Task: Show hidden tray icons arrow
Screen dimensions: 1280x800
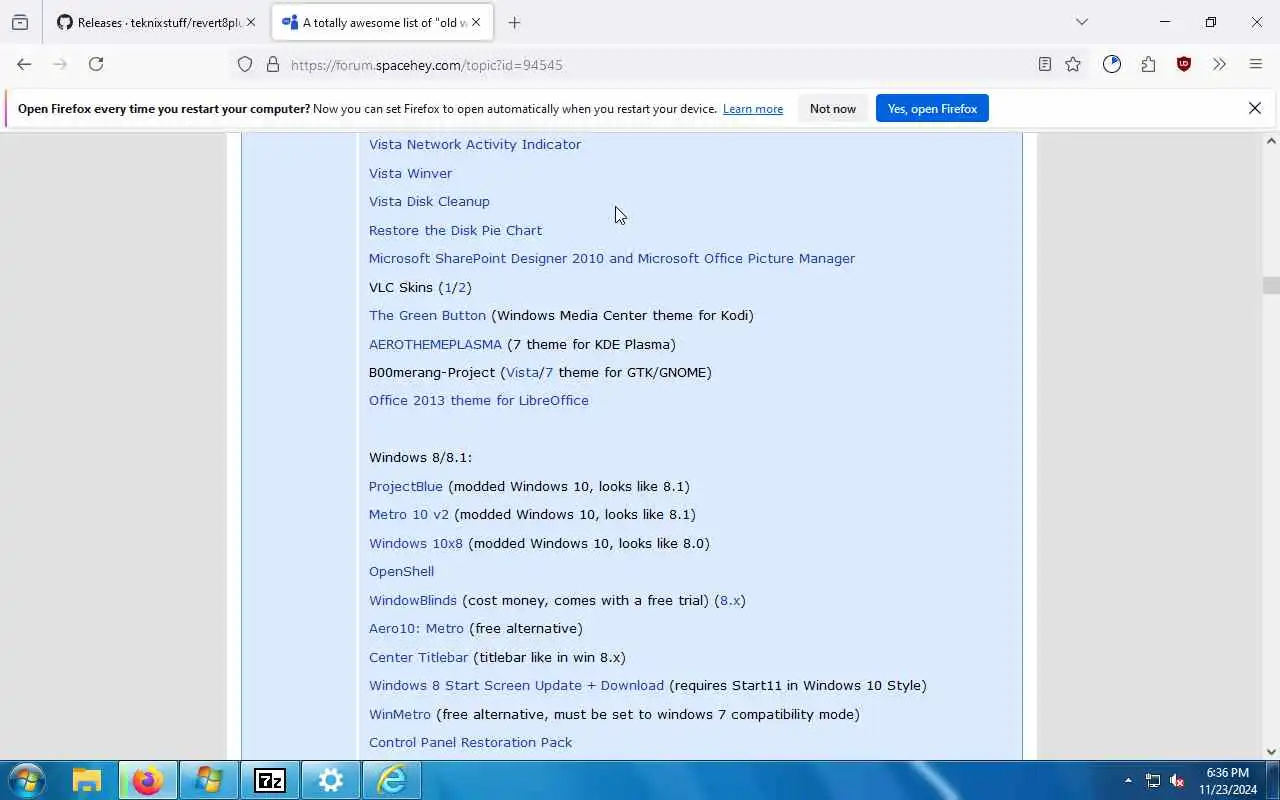Action: point(1128,781)
